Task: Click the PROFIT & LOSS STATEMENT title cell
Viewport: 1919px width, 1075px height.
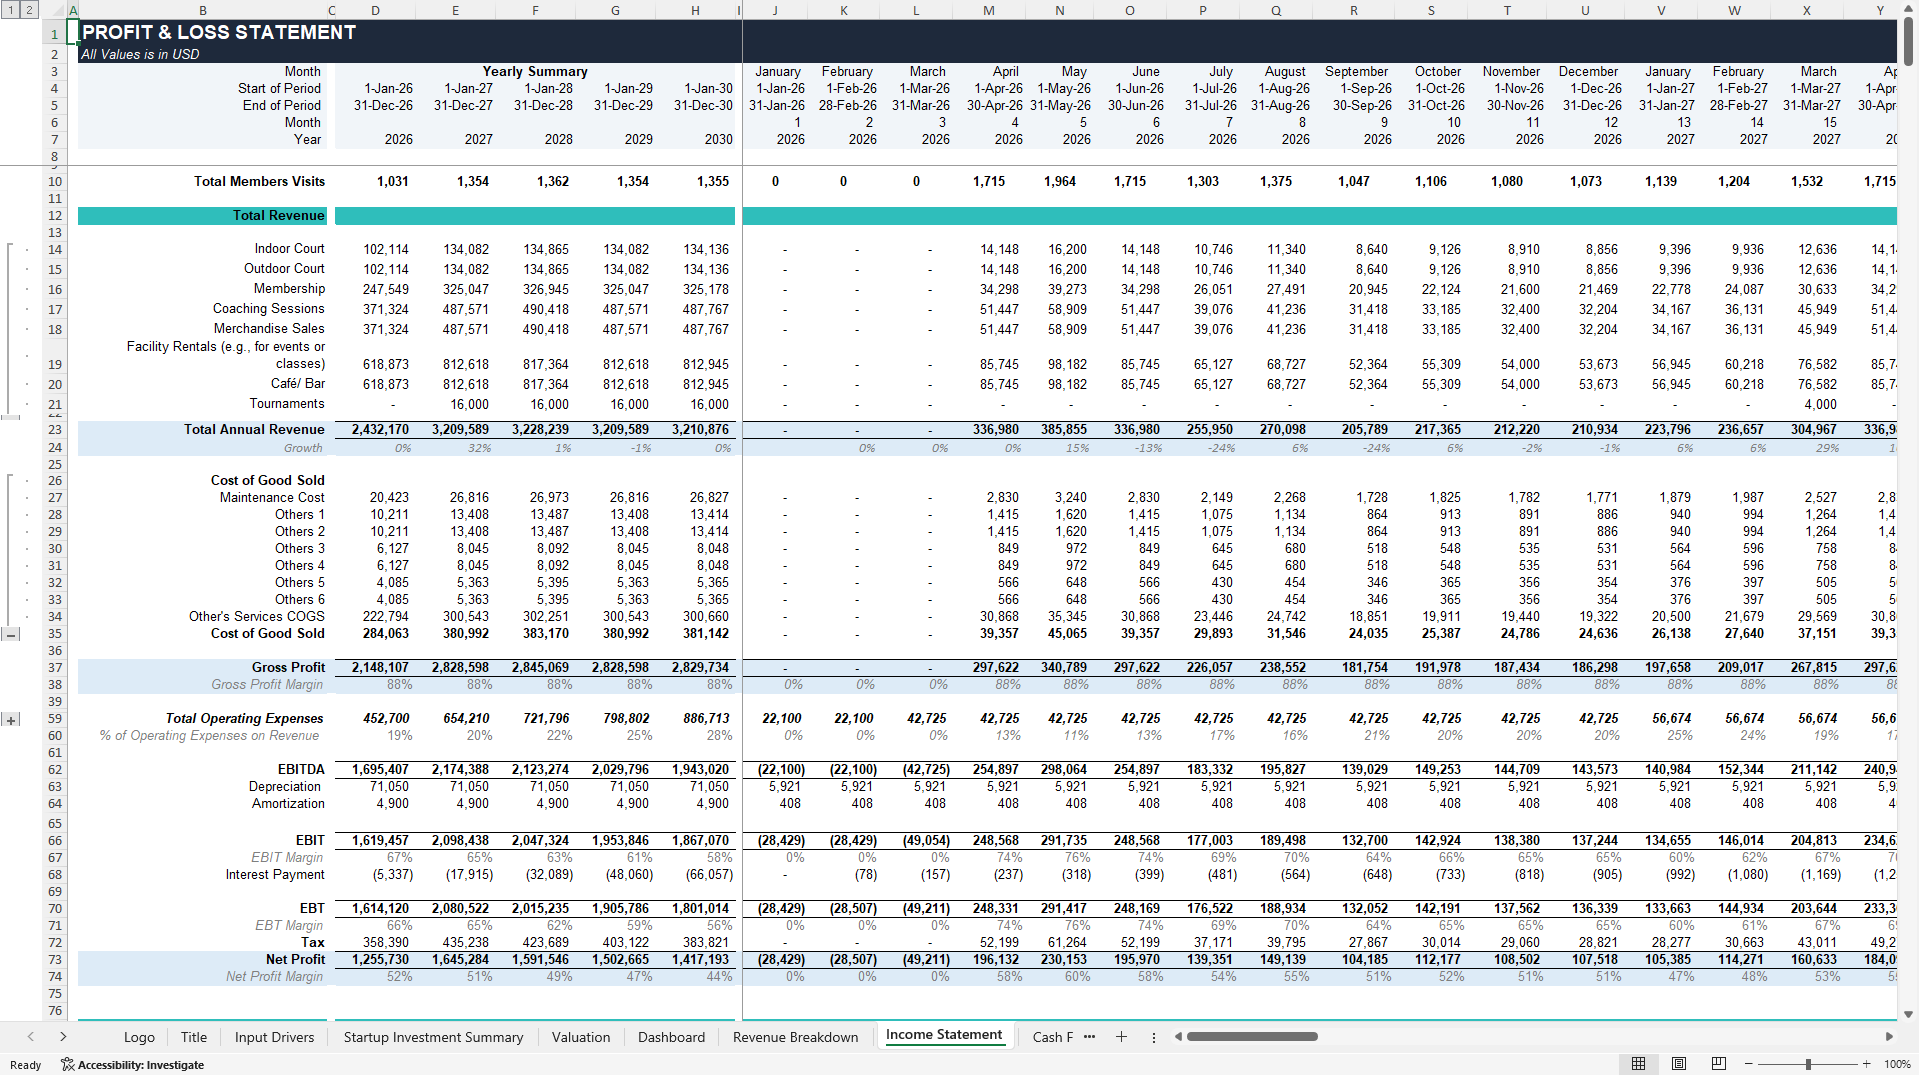Action: 219,32
